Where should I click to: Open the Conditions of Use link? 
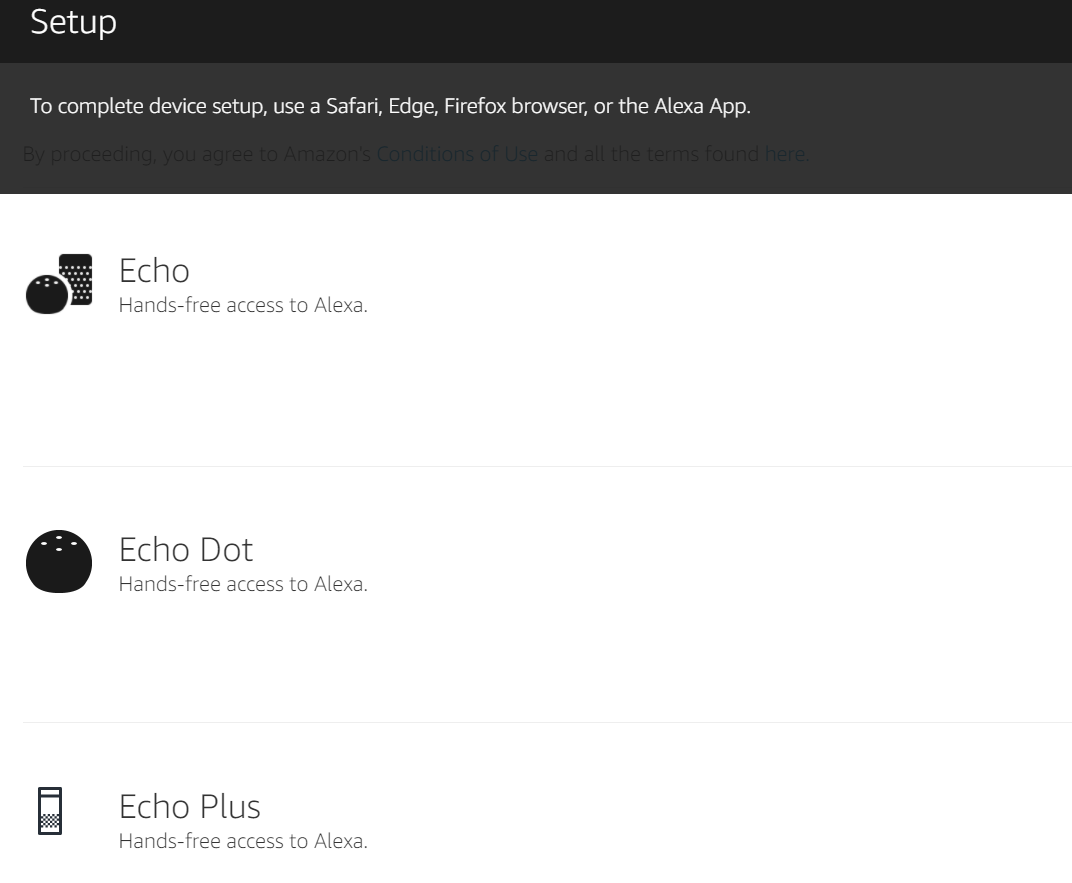click(457, 155)
